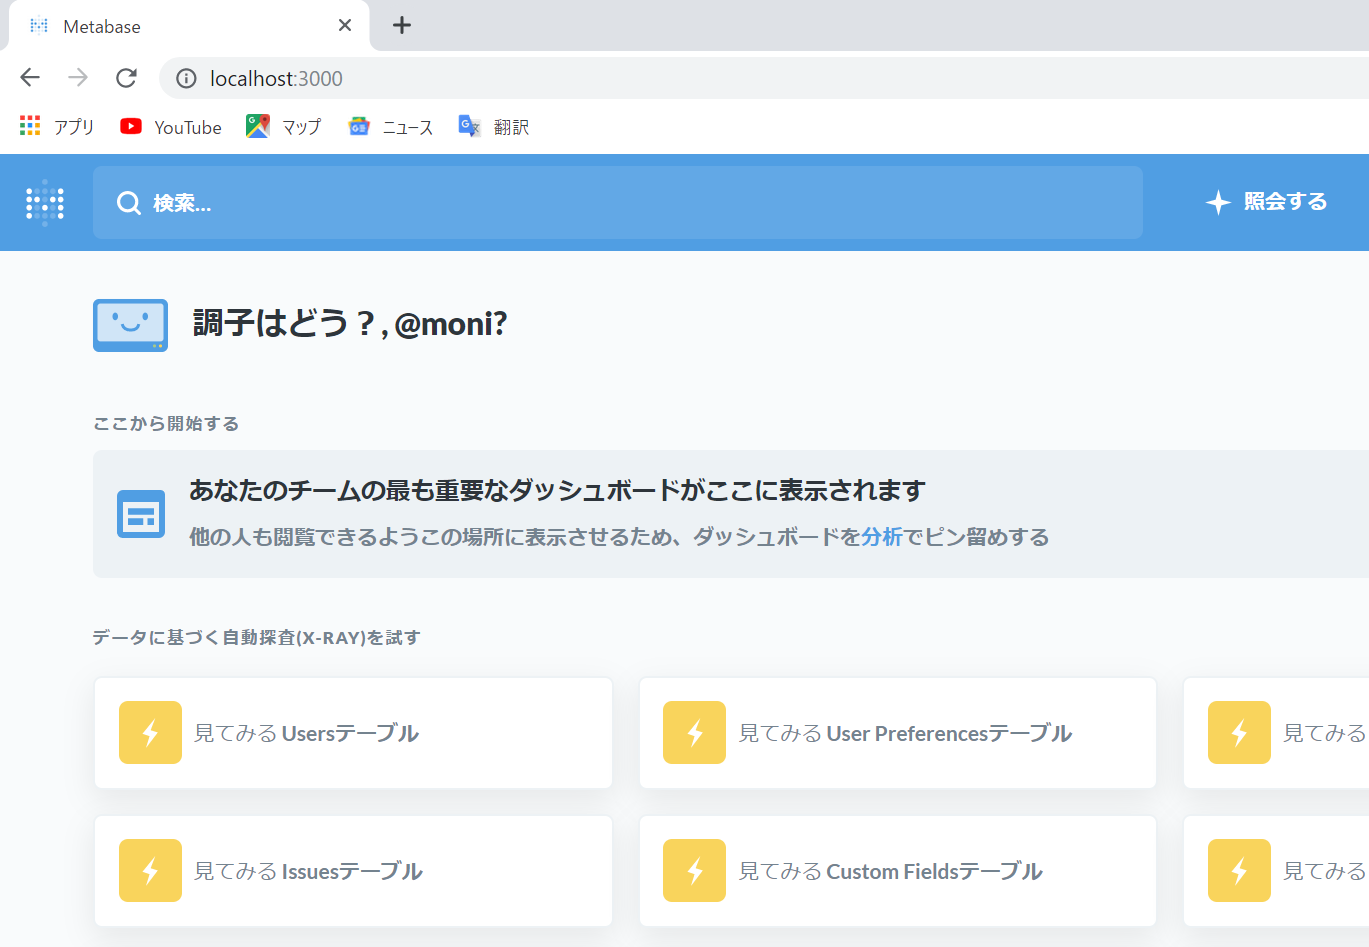The width and height of the screenshot is (1369, 947).
Task: Click the lightning icon on the cut-off bottom-right card
Action: click(x=1239, y=871)
